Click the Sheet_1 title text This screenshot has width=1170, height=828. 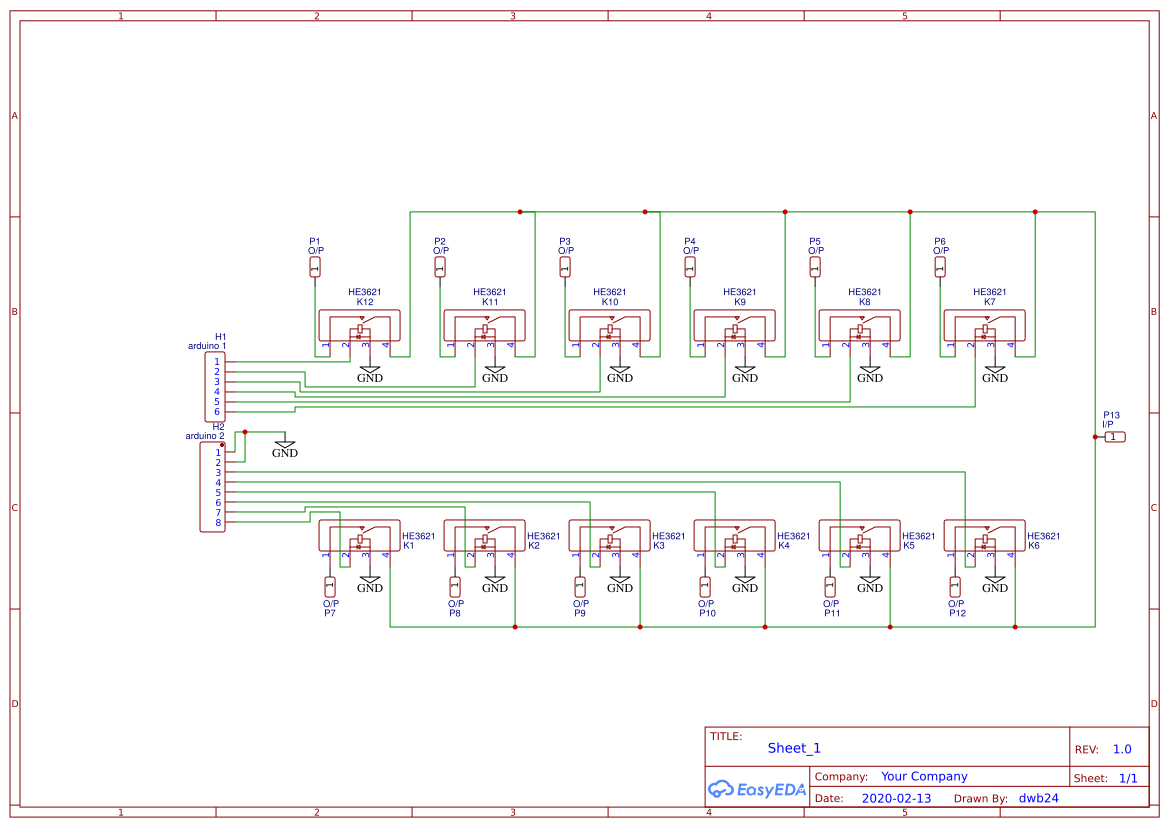(794, 748)
